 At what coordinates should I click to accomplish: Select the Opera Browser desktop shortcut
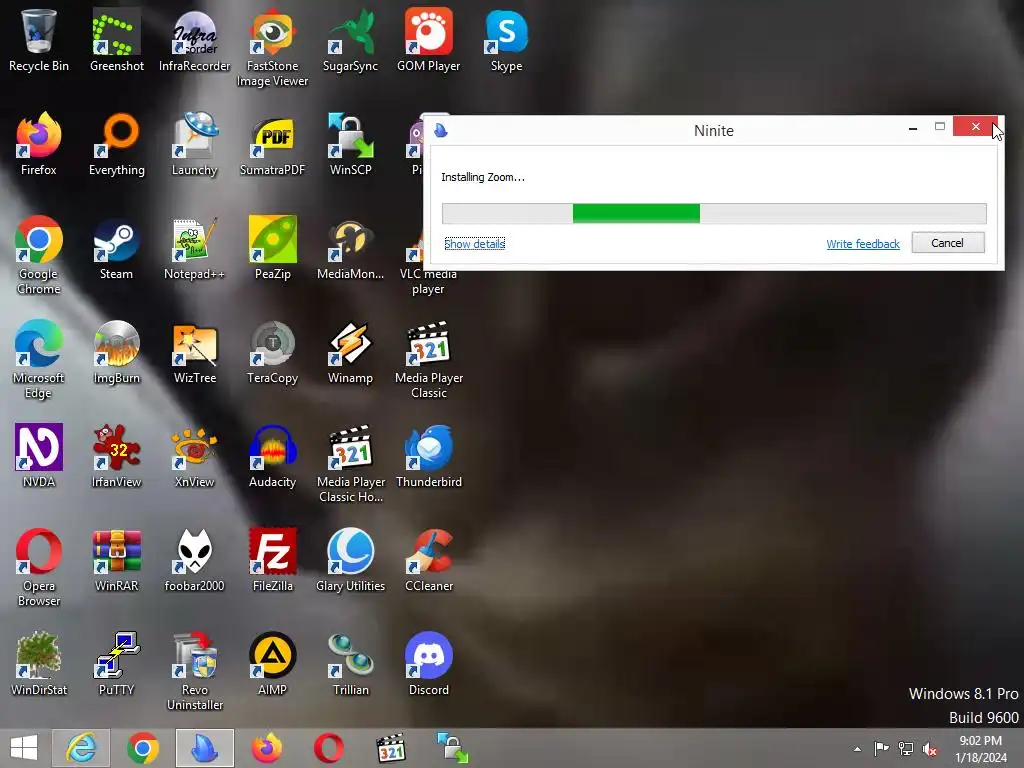tap(39, 567)
